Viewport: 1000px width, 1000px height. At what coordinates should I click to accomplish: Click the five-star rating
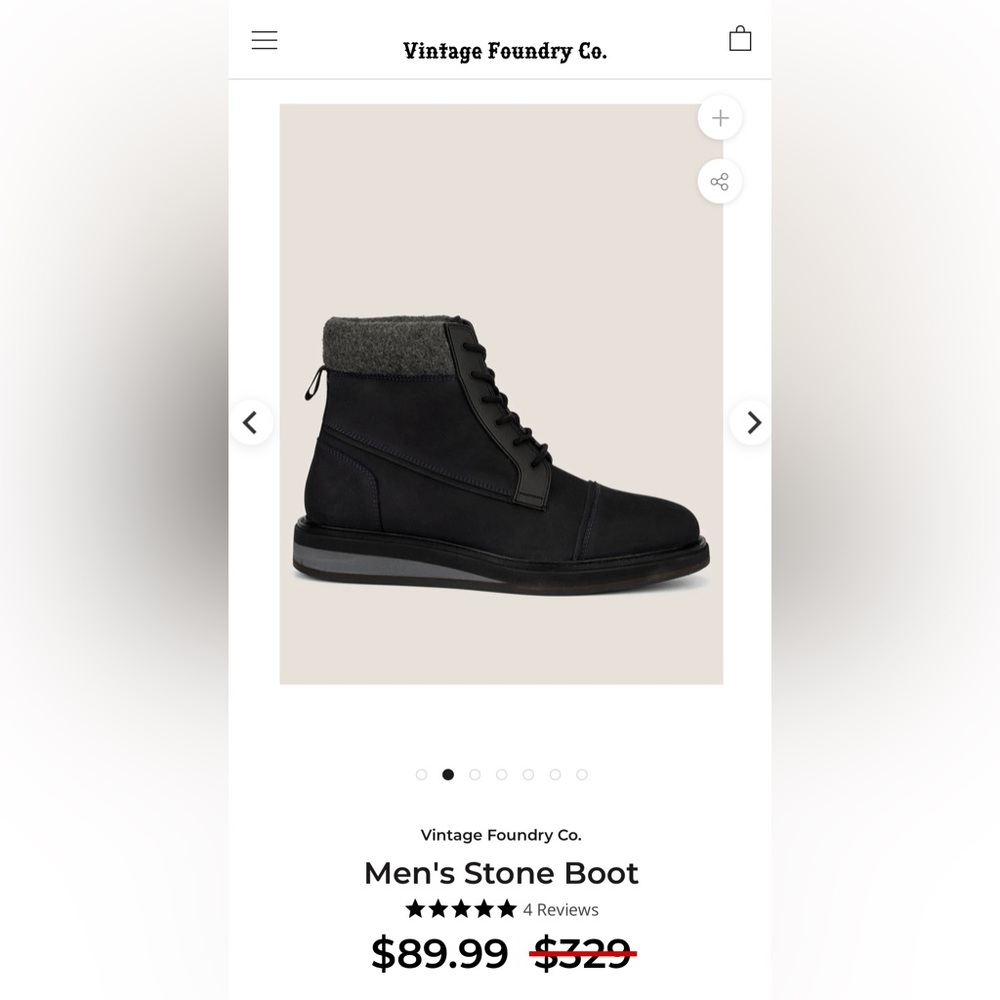(461, 909)
